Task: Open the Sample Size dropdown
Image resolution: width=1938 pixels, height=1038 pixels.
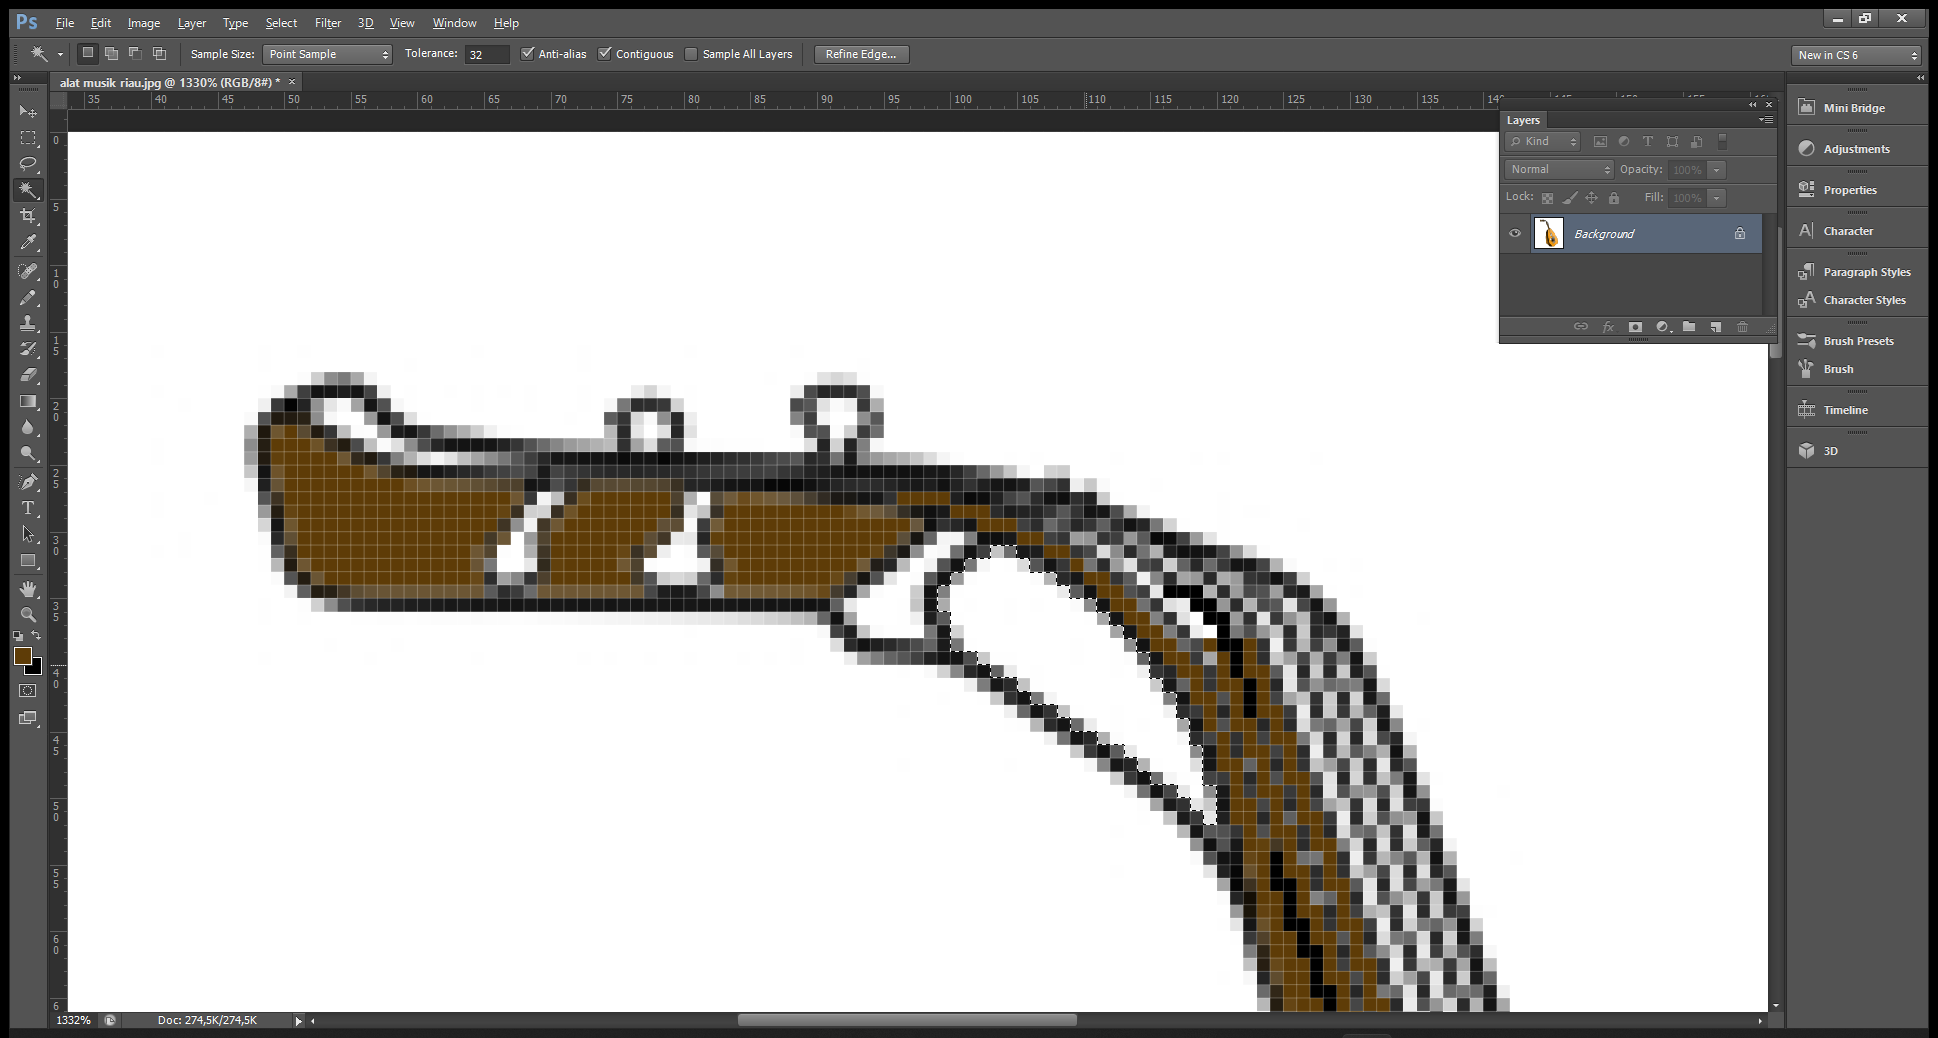Action: coord(327,54)
